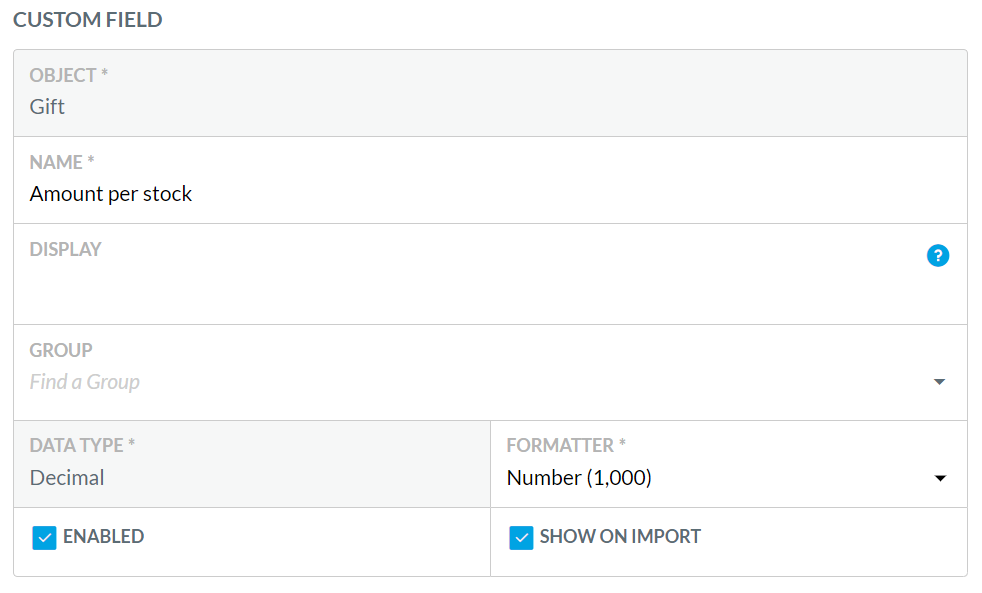
Task: Edit the Amount per stock name field
Action: click(x=490, y=194)
